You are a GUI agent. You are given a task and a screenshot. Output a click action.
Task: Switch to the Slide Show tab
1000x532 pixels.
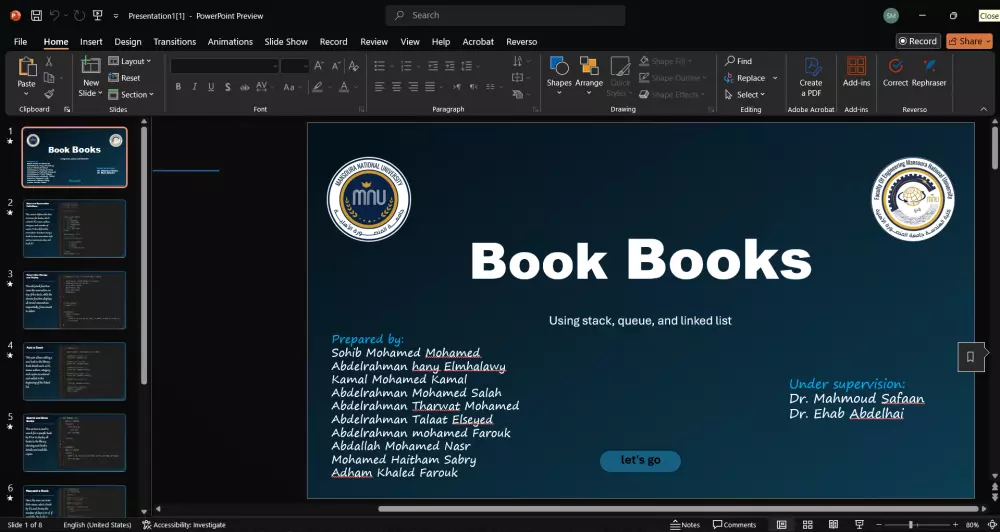[x=286, y=42]
